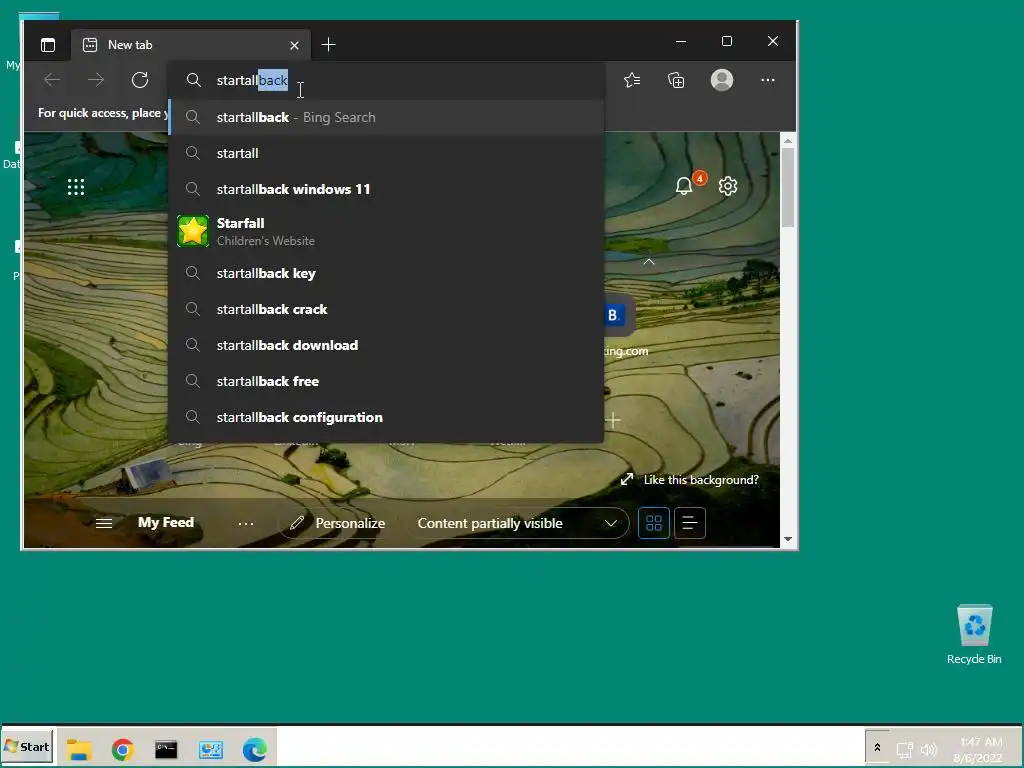Screen dimensions: 1024x768
Task: Choose suggestion startall
Action: coord(386,153)
